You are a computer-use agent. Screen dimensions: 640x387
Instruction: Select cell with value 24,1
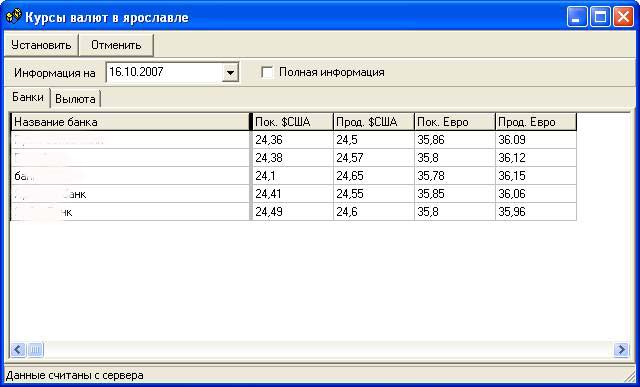point(293,176)
